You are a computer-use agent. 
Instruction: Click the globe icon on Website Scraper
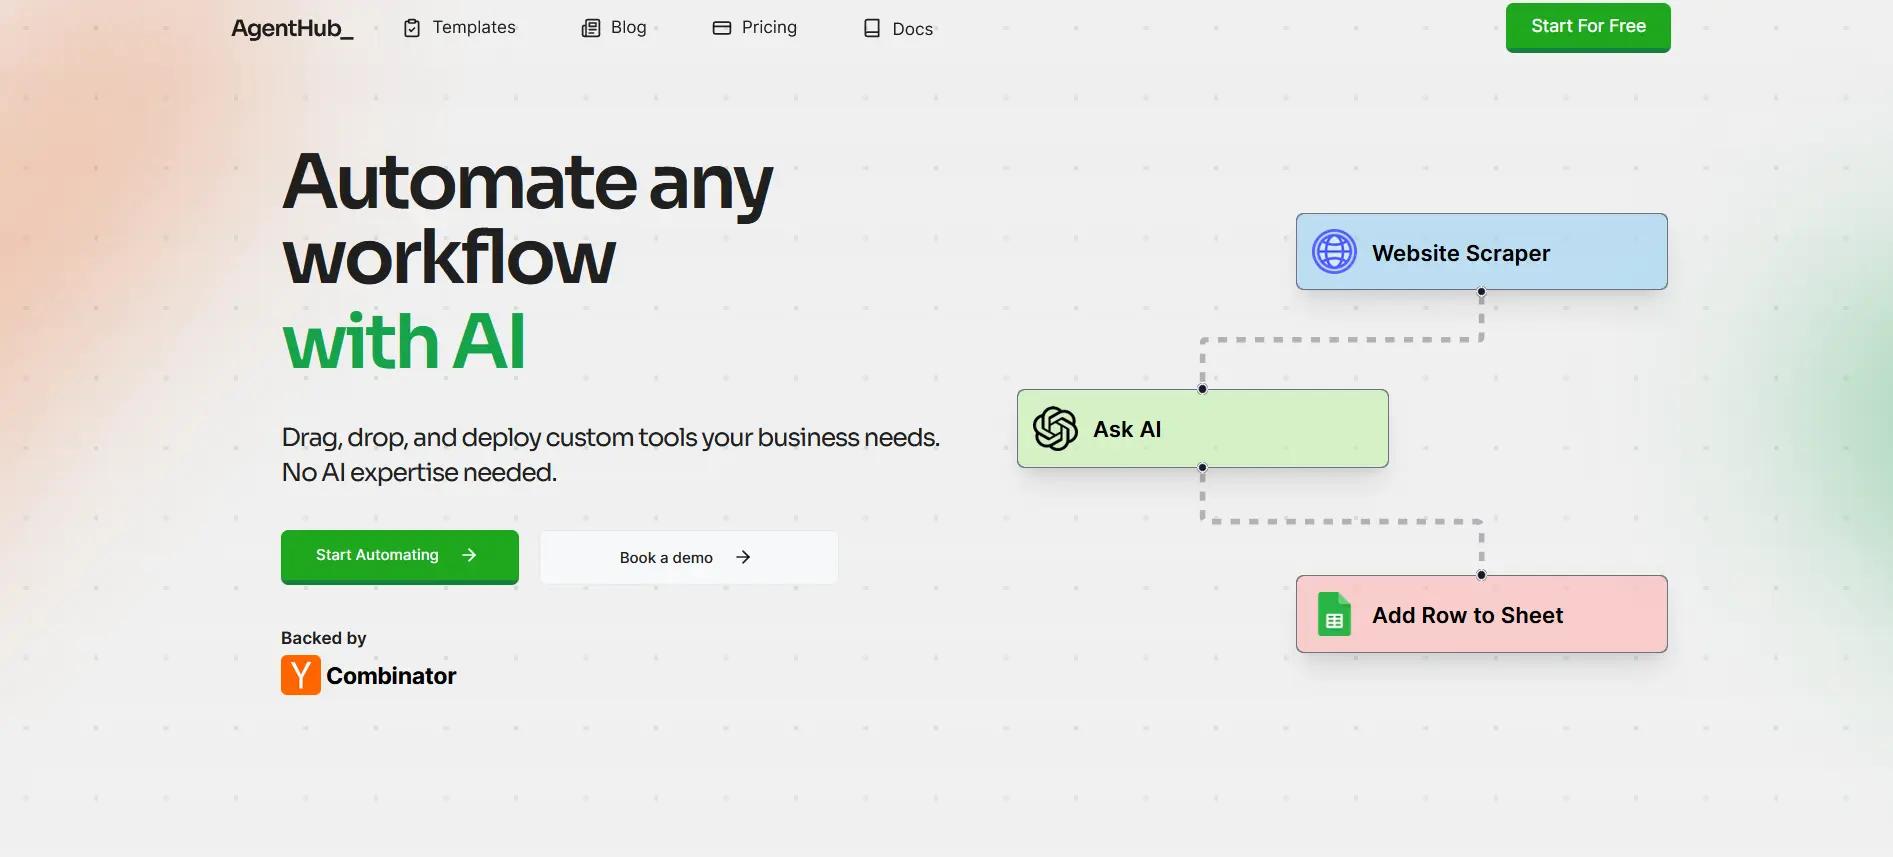tap(1335, 252)
